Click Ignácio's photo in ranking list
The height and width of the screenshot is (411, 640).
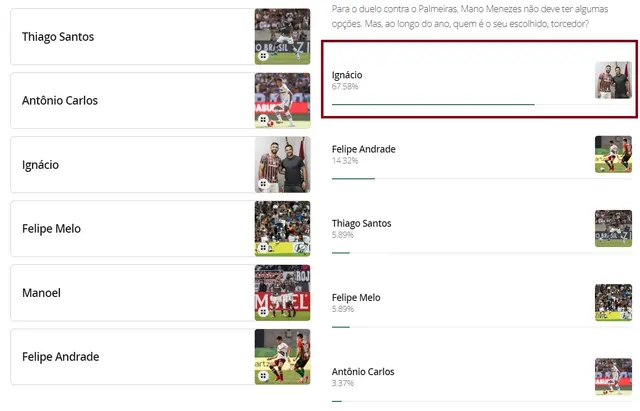coord(283,165)
